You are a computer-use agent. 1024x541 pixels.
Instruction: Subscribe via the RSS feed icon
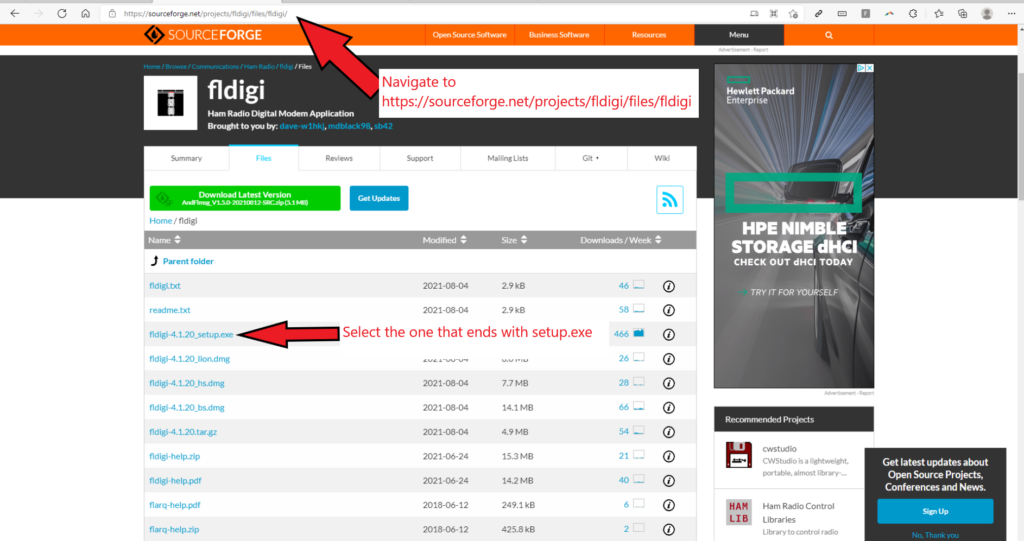(669, 199)
